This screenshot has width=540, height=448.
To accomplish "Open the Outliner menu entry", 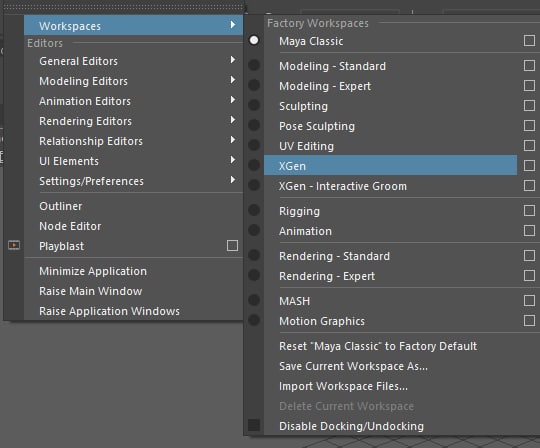I will [61, 206].
